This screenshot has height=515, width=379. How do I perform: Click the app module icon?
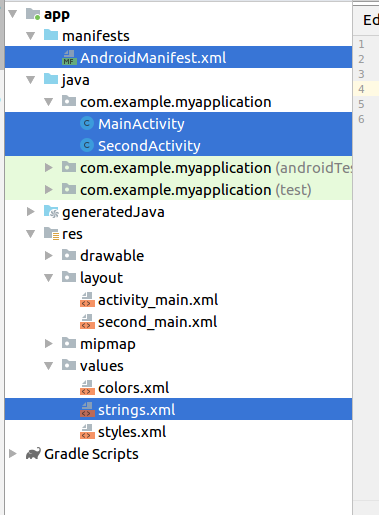pyautogui.click(x=33, y=14)
